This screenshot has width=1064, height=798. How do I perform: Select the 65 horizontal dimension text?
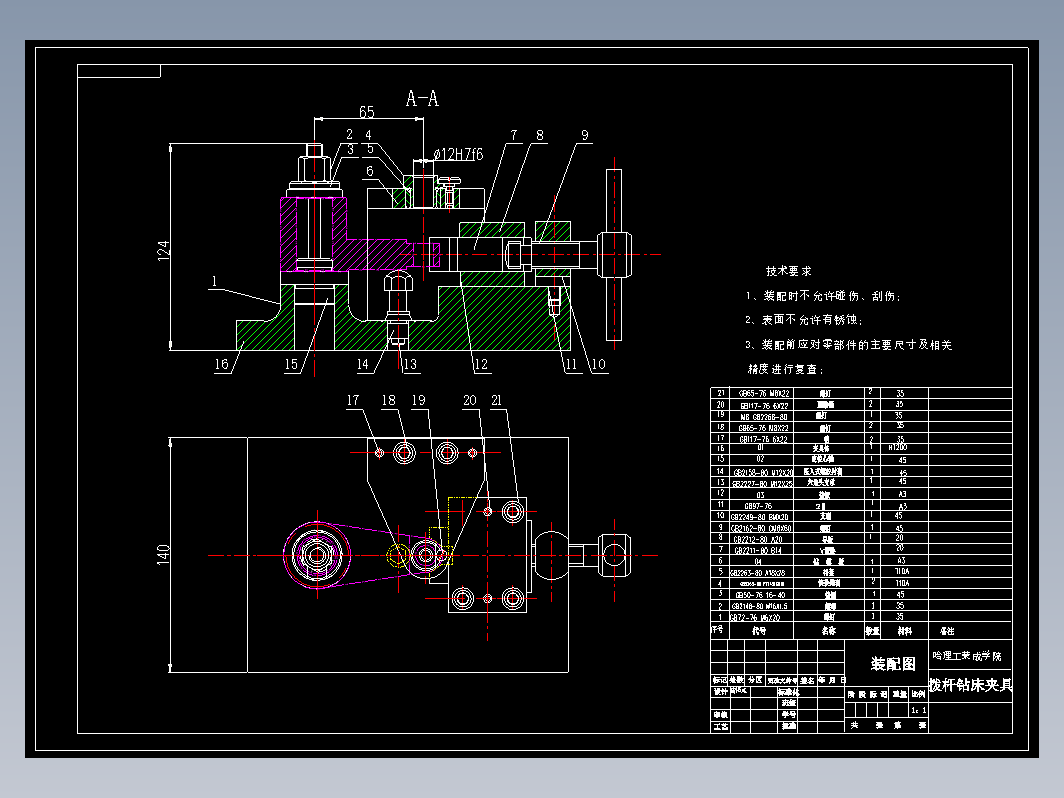(x=366, y=112)
